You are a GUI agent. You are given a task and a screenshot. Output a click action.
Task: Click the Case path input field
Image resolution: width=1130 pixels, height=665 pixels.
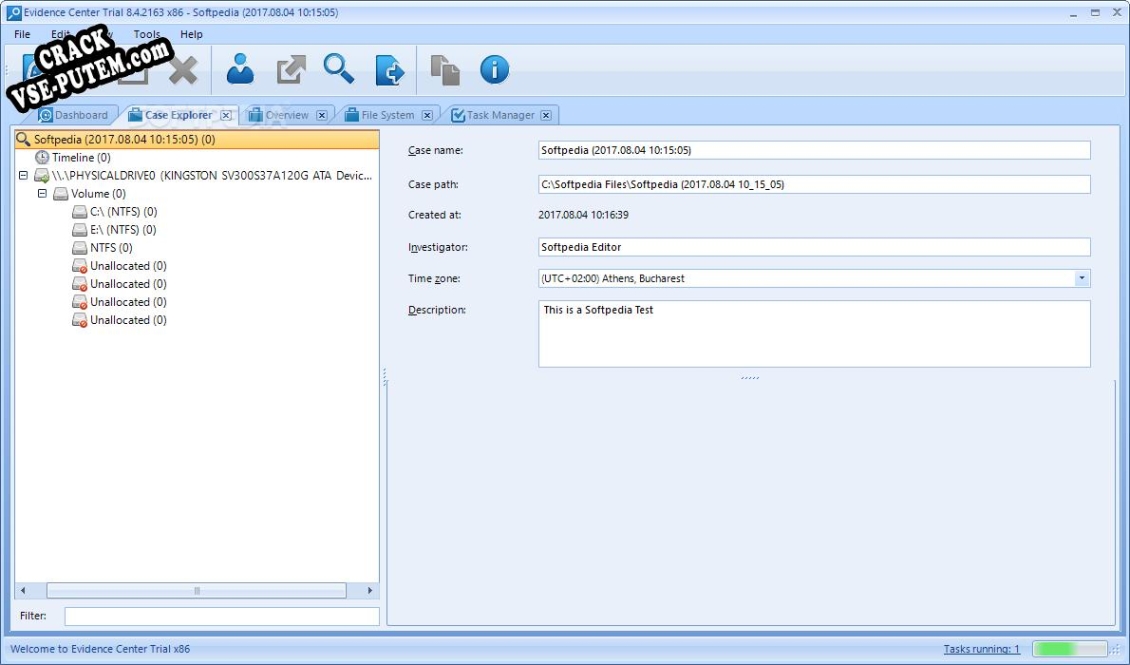(x=814, y=184)
